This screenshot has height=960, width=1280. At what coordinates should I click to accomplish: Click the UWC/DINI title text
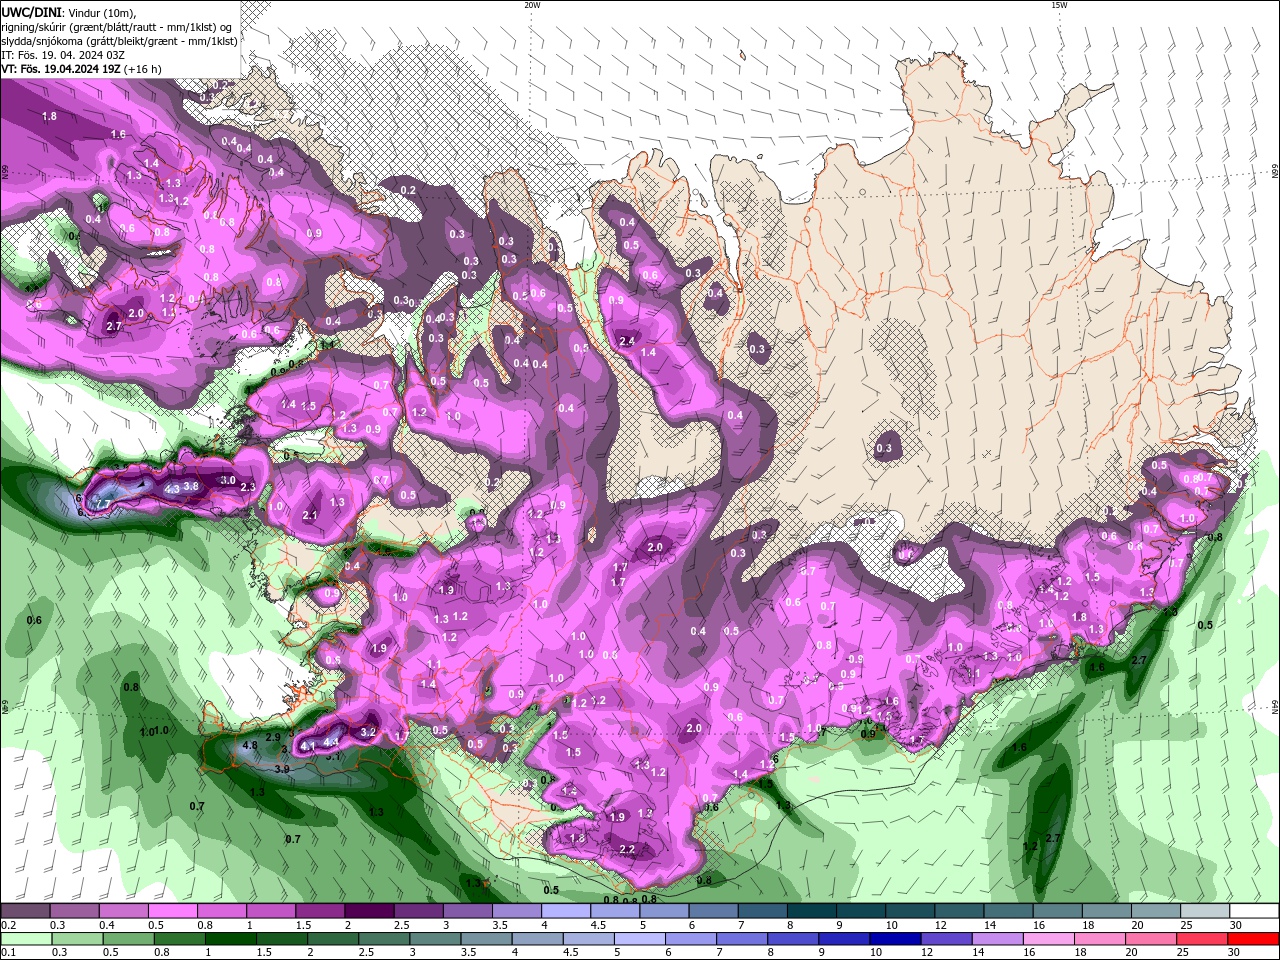[x=31, y=12]
